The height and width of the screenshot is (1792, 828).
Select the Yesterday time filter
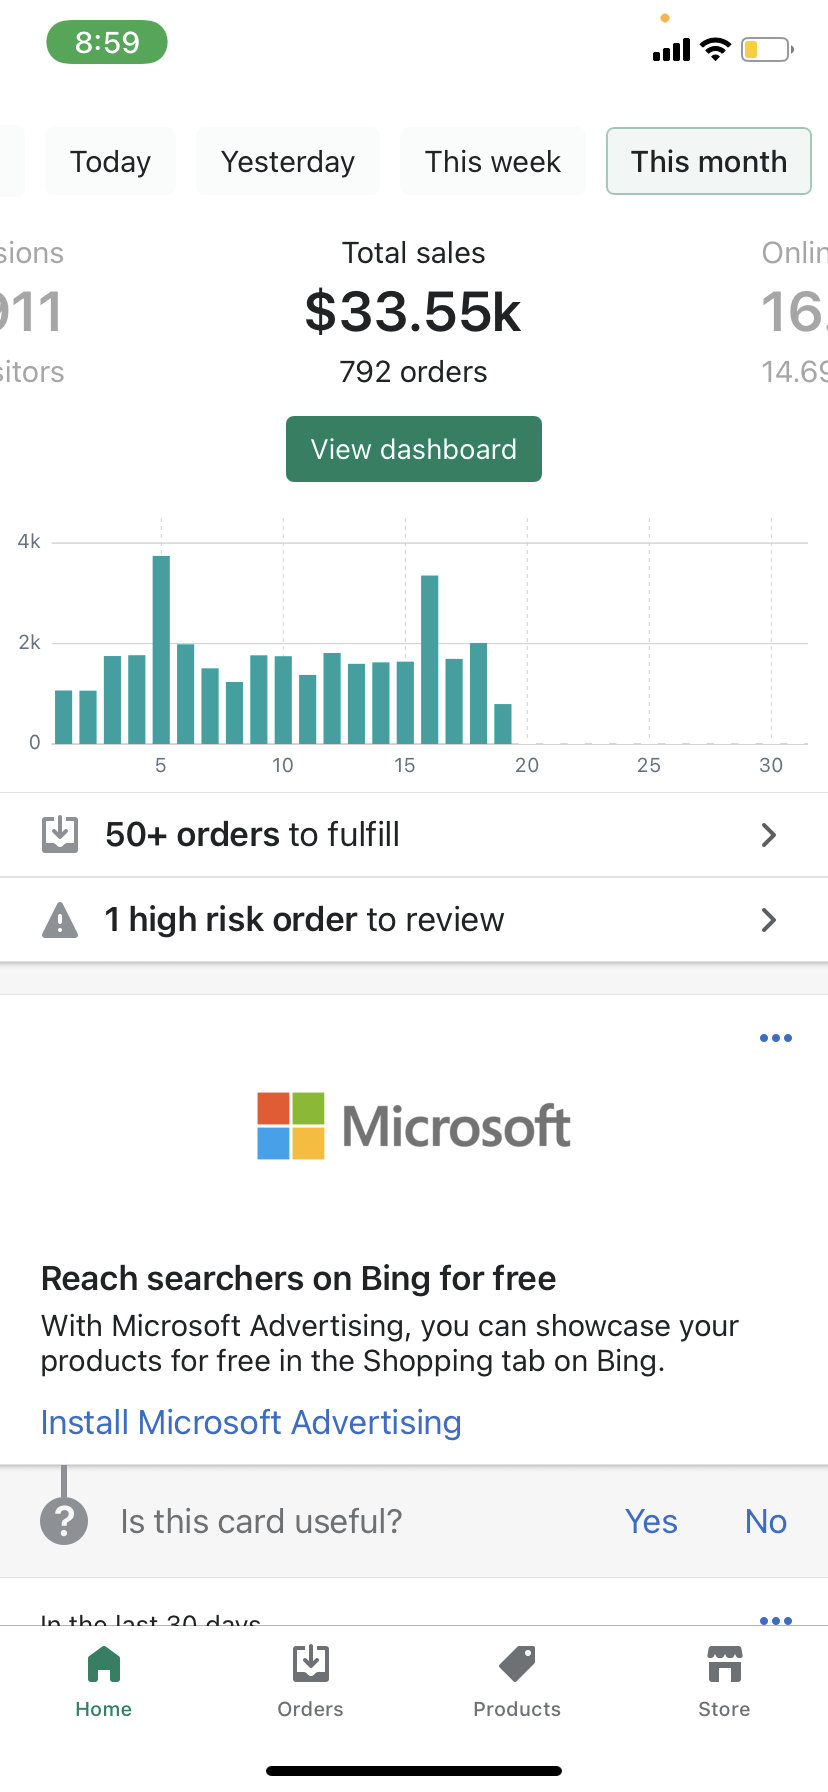click(x=288, y=161)
